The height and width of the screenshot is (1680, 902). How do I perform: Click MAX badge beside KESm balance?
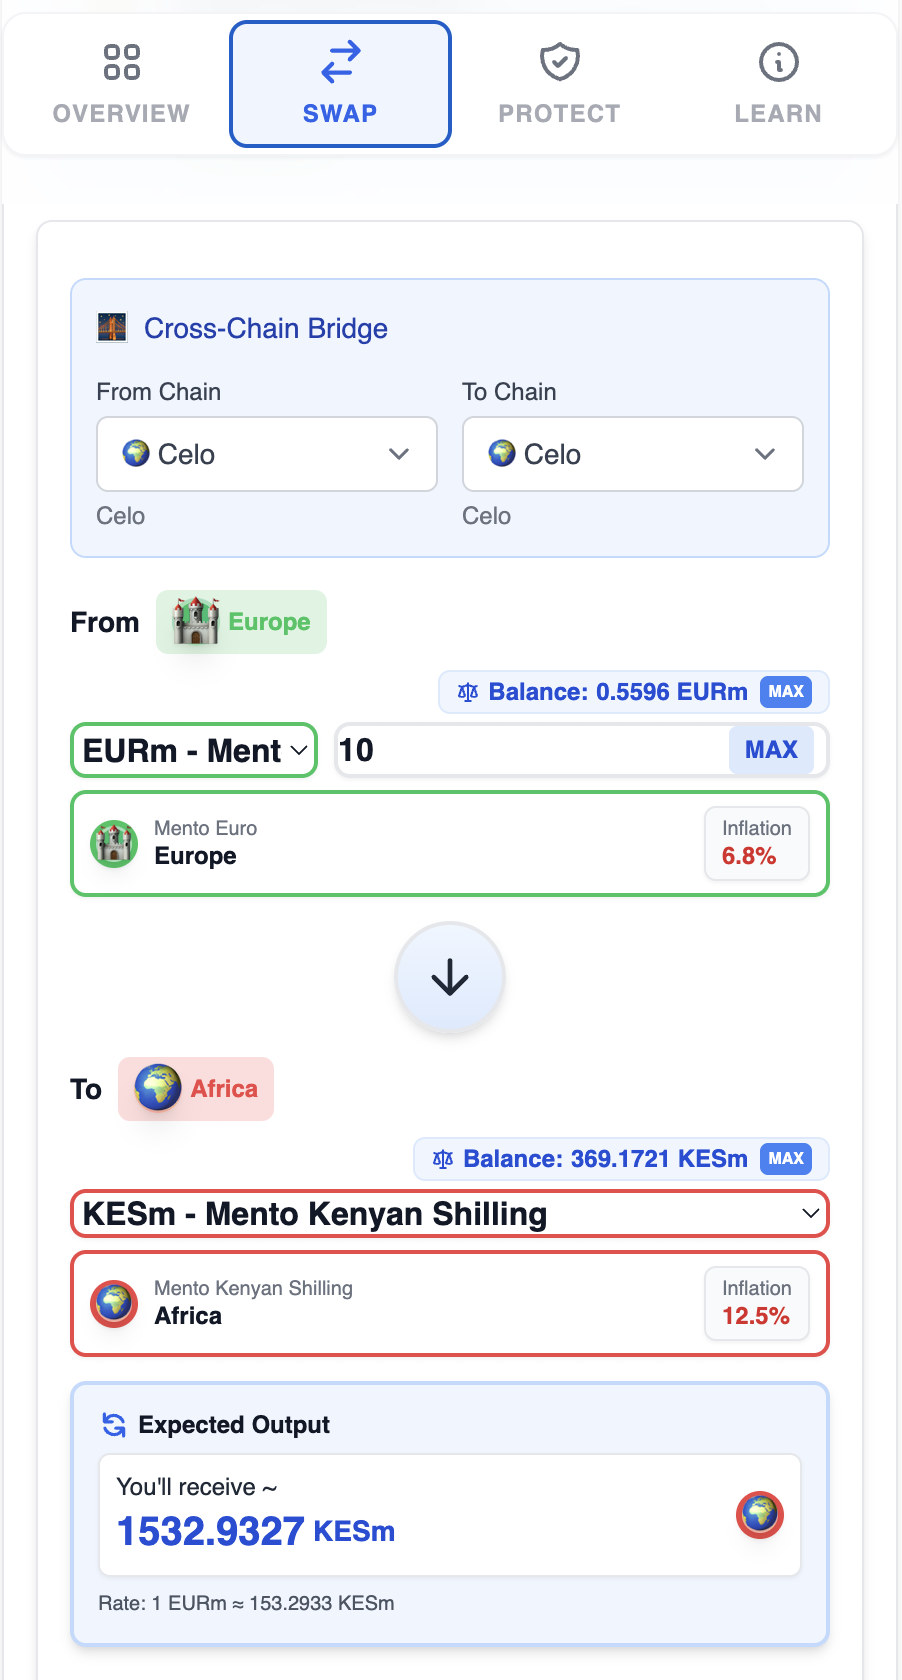786,1159
